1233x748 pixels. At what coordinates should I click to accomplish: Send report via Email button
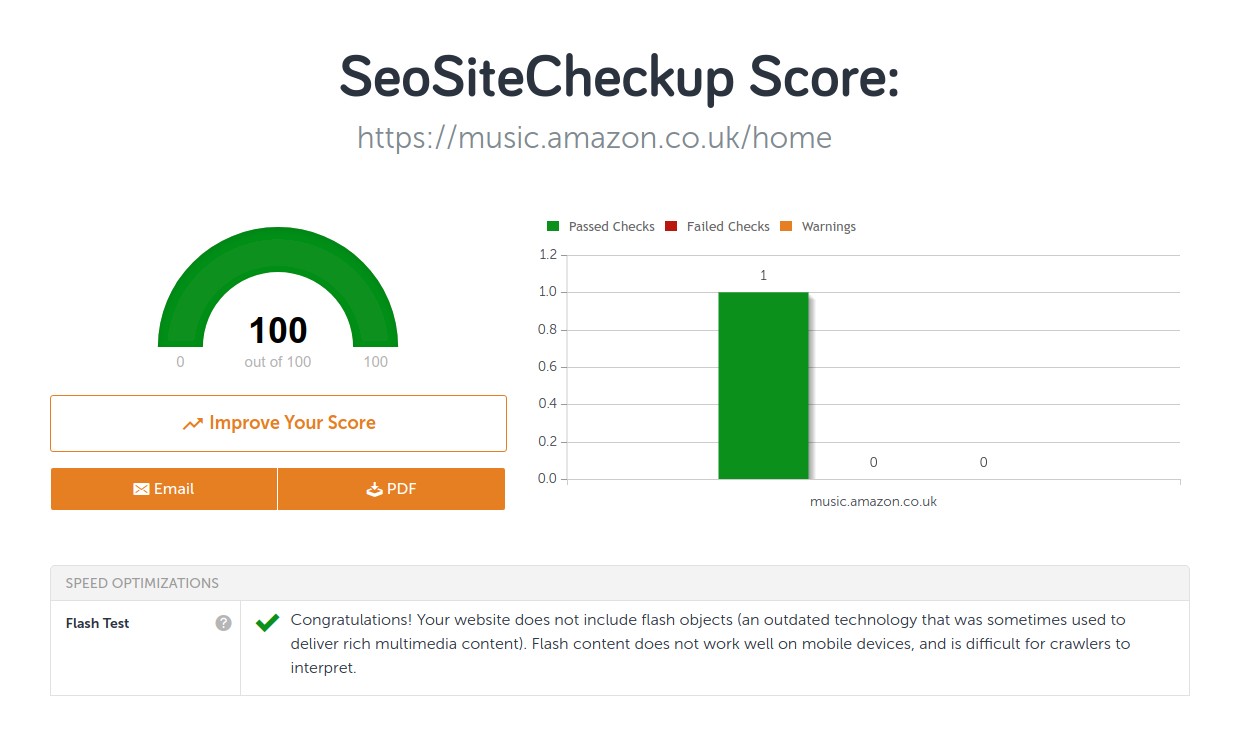164,489
